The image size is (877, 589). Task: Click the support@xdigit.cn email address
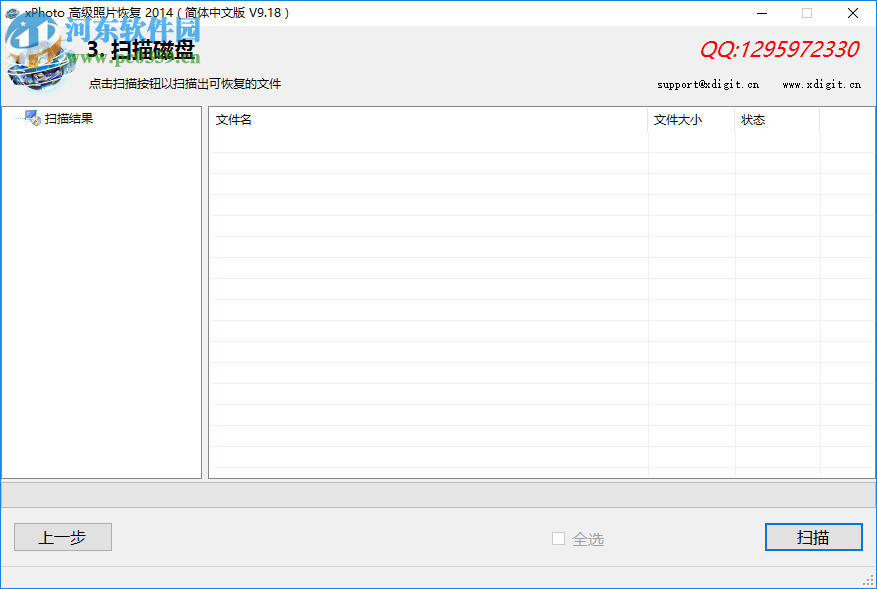(708, 84)
